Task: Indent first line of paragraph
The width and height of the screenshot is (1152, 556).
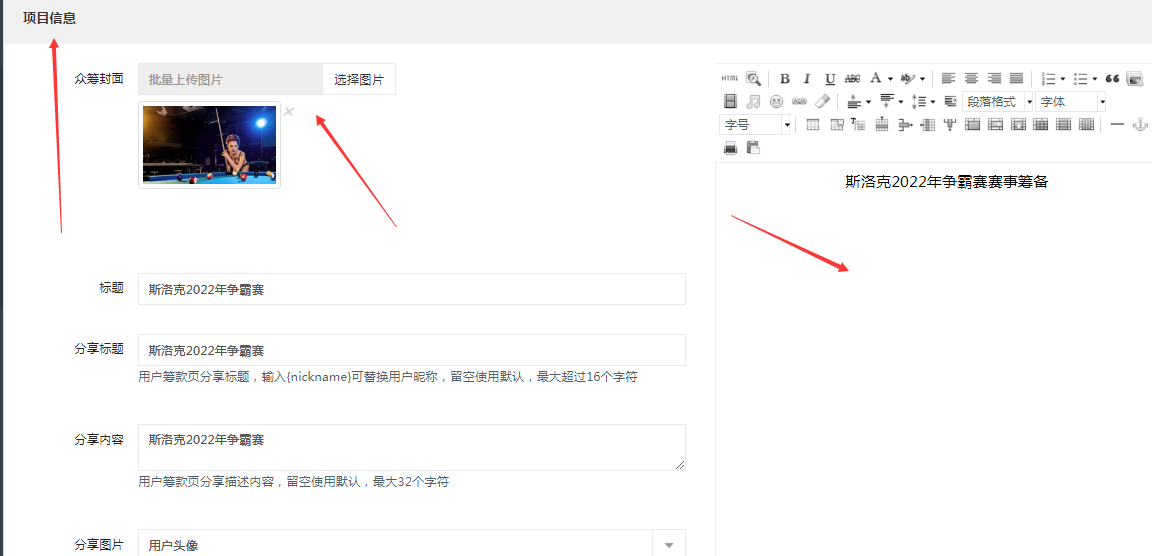Action: [x=950, y=101]
